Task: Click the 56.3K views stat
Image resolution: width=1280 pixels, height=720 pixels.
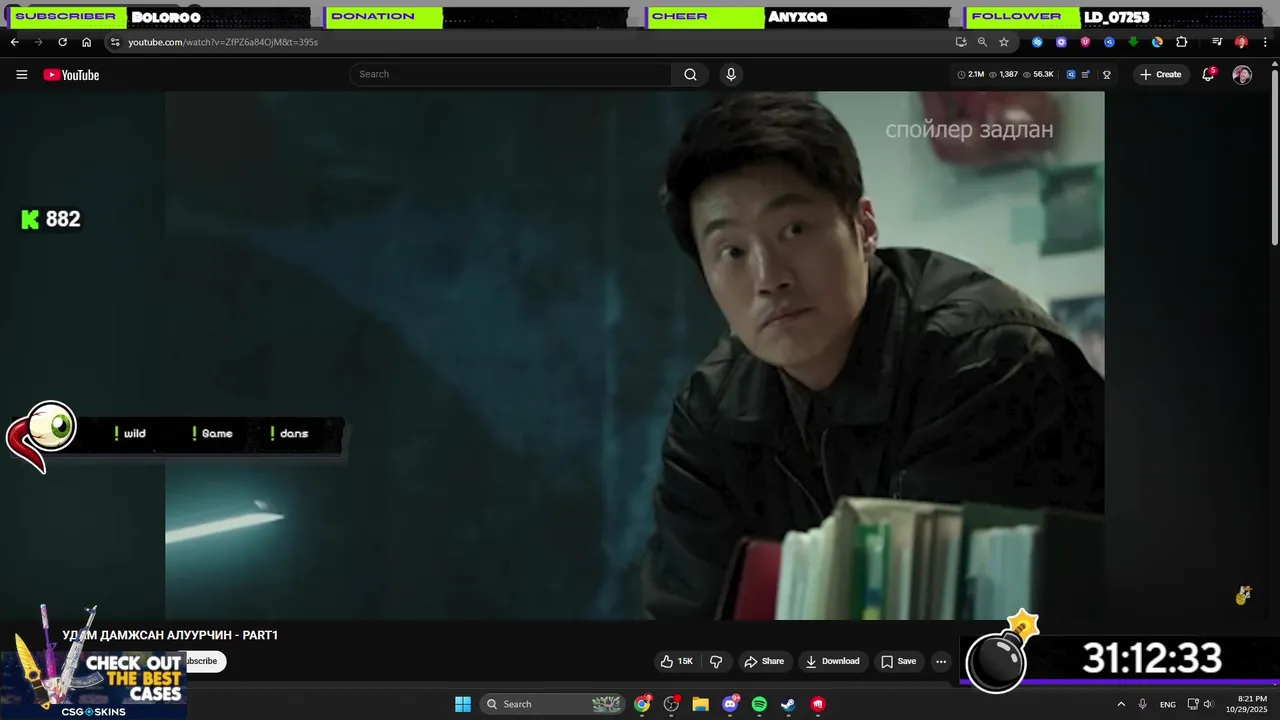Action: (1038, 74)
